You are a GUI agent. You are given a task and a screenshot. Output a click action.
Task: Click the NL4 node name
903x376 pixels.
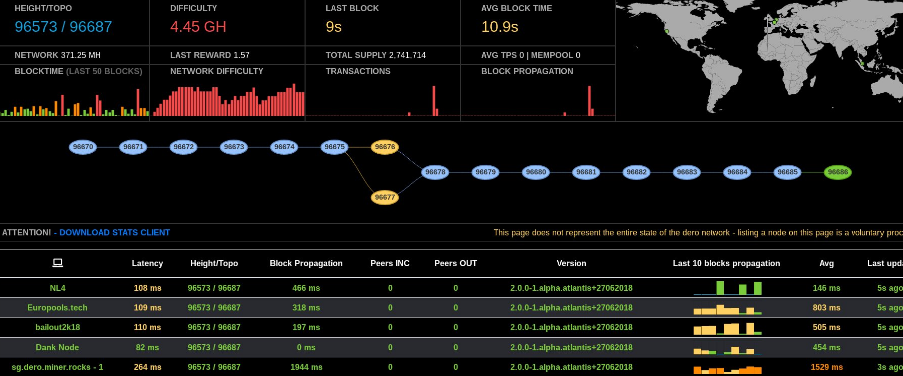point(57,288)
